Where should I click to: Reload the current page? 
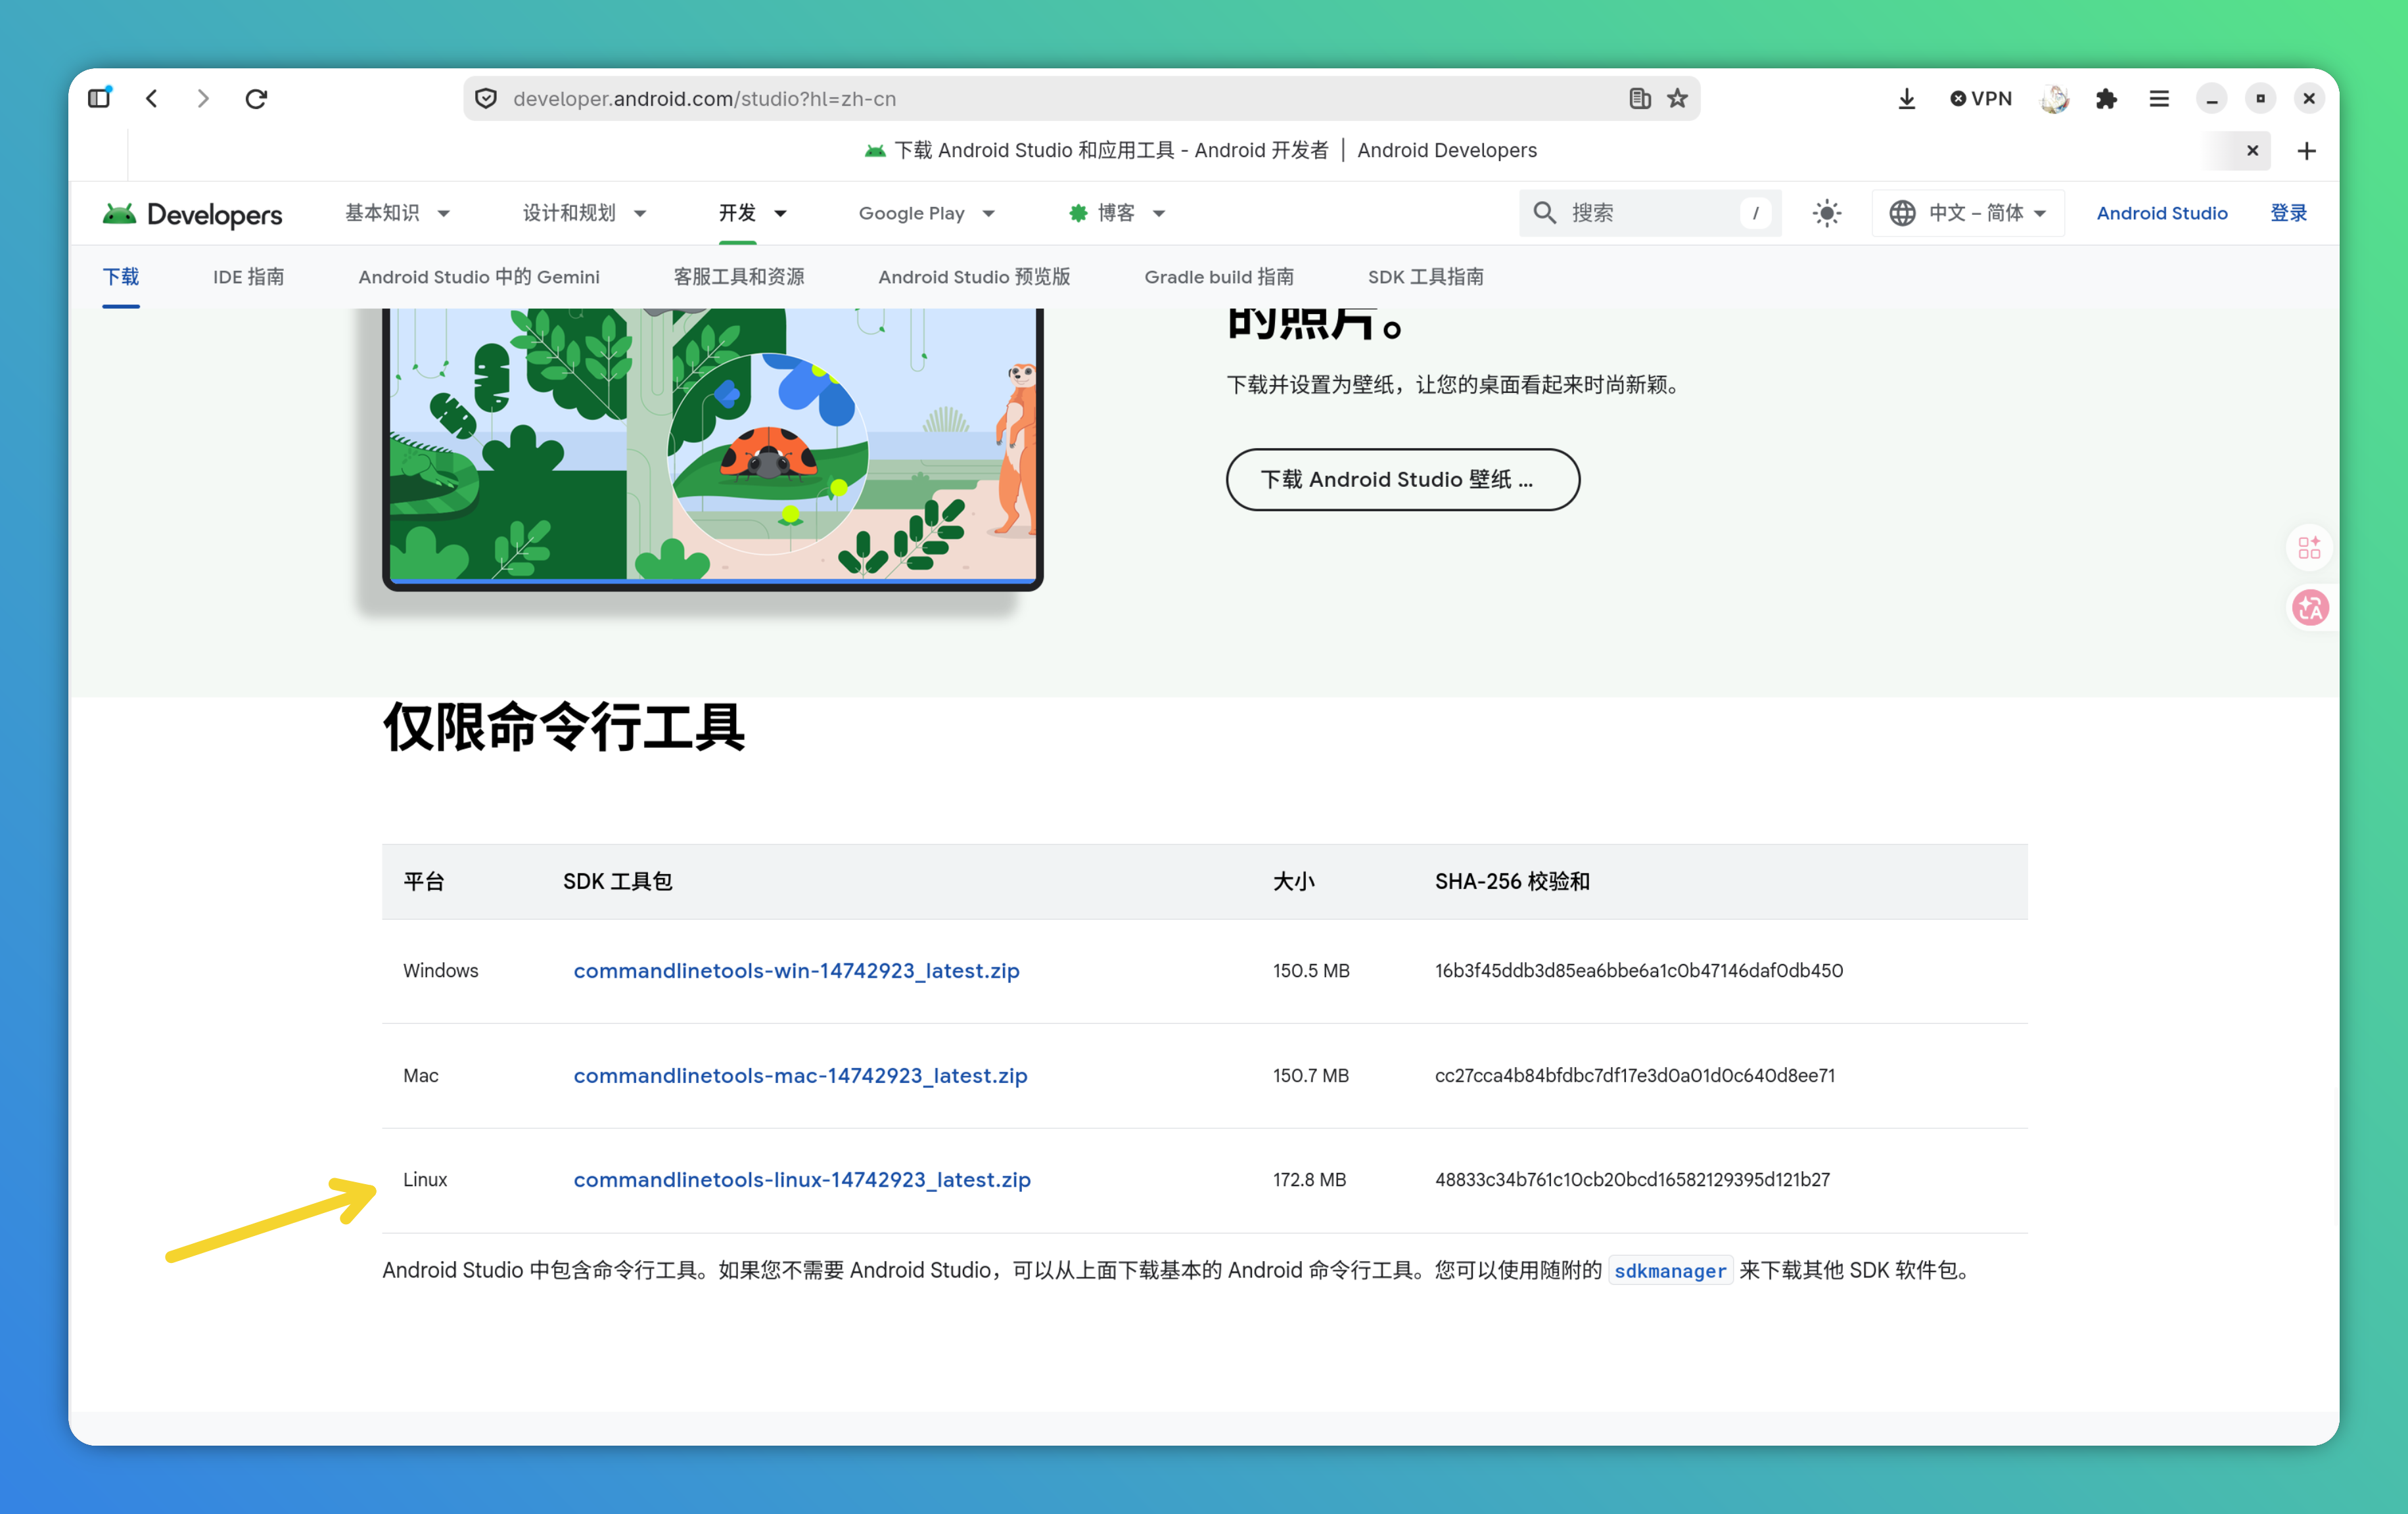pos(256,98)
